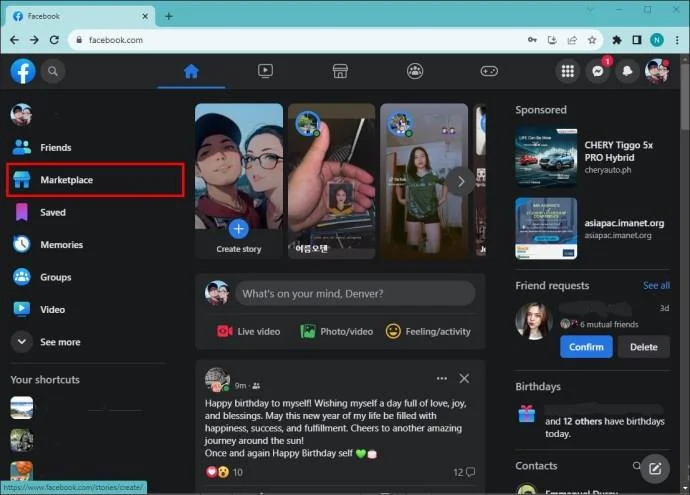Open saved passwords key icon
The image size is (690, 495).
[x=532, y=40]
